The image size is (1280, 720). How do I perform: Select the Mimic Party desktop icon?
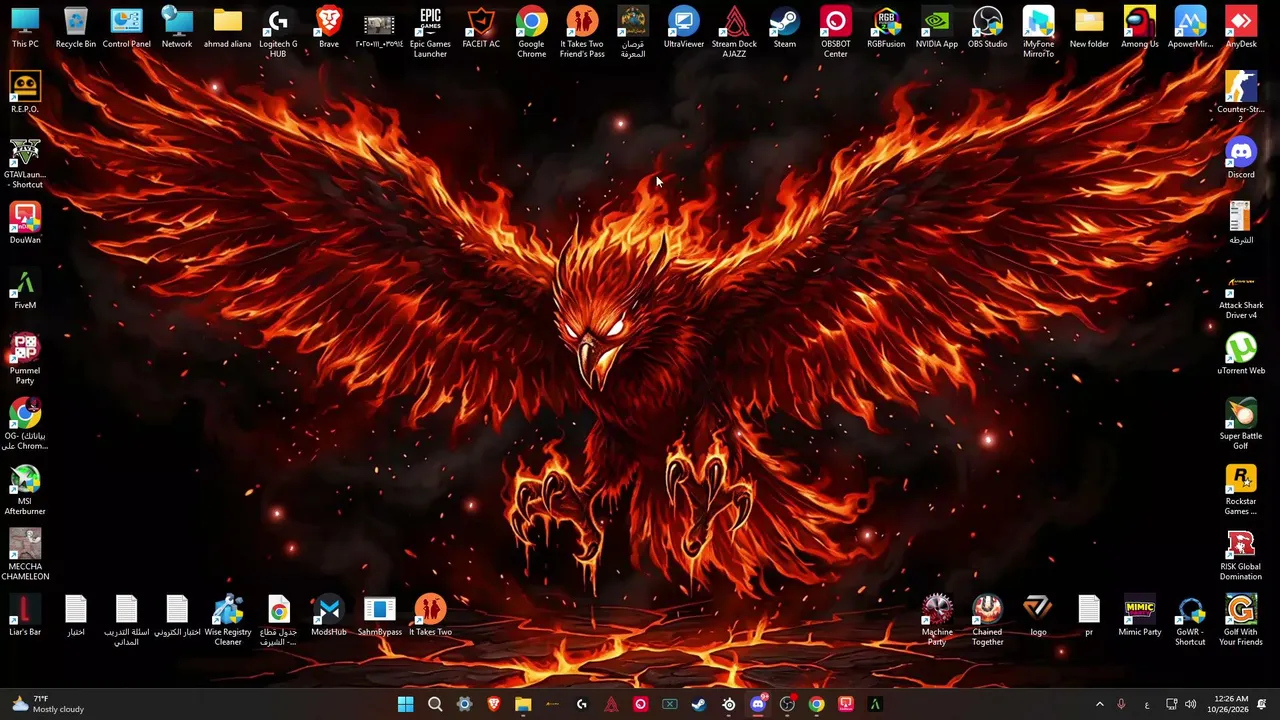point(1139,615)
